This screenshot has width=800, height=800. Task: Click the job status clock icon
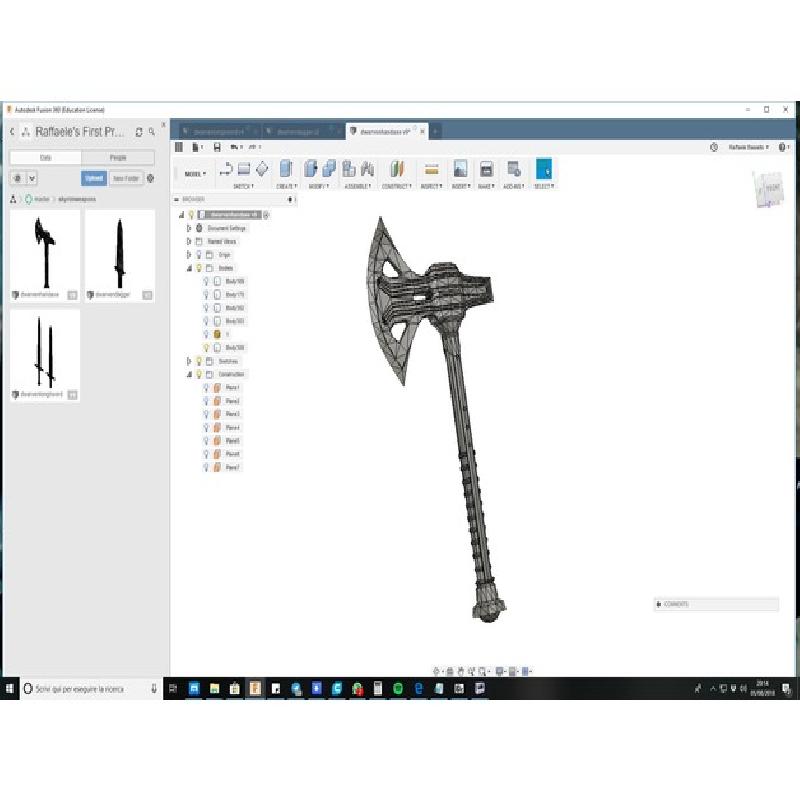pyautogui.click(x=714, y=147)
